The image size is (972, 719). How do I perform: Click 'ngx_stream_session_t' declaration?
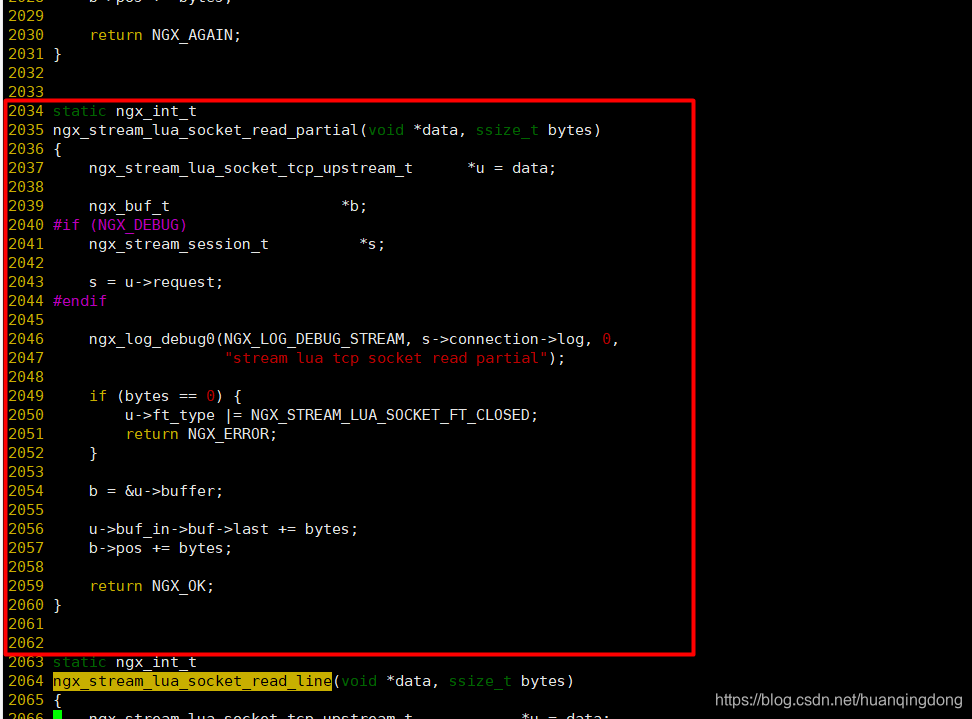point(179,244)
